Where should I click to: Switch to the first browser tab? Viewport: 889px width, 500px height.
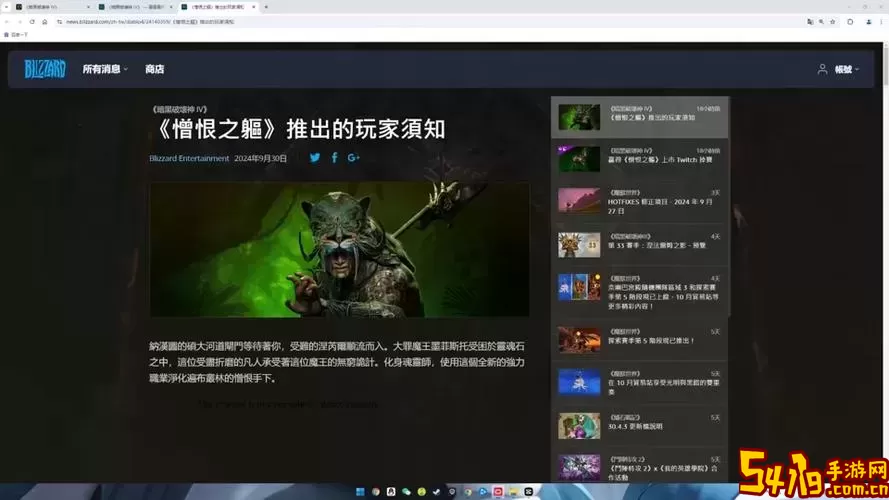(x=52, y=7)
